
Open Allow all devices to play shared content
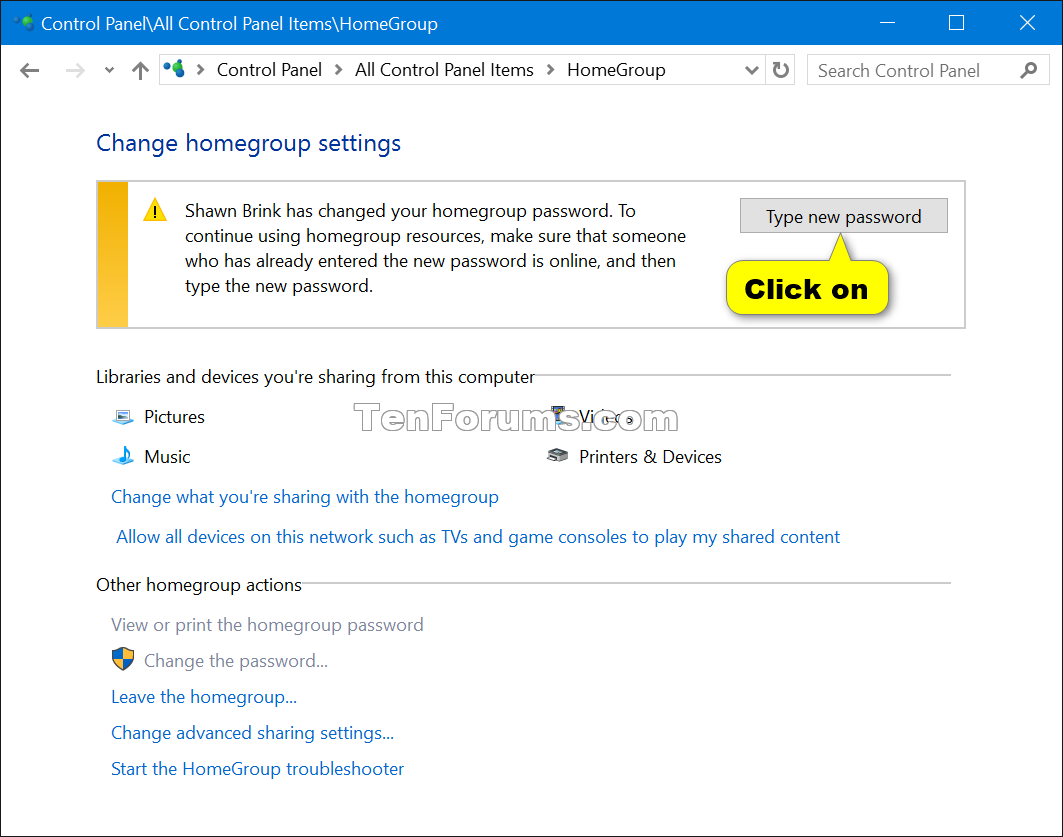tap(478, 537)
